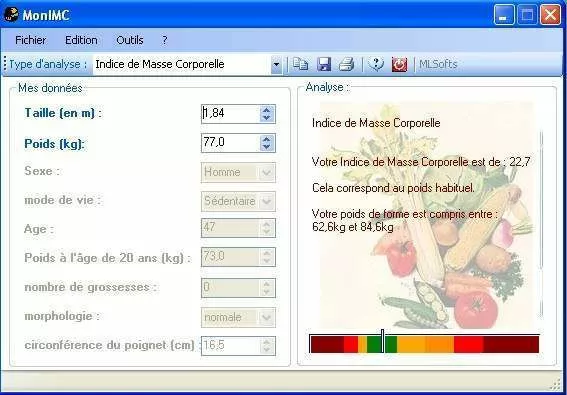Decrease Taille value with down arrow

267,118
